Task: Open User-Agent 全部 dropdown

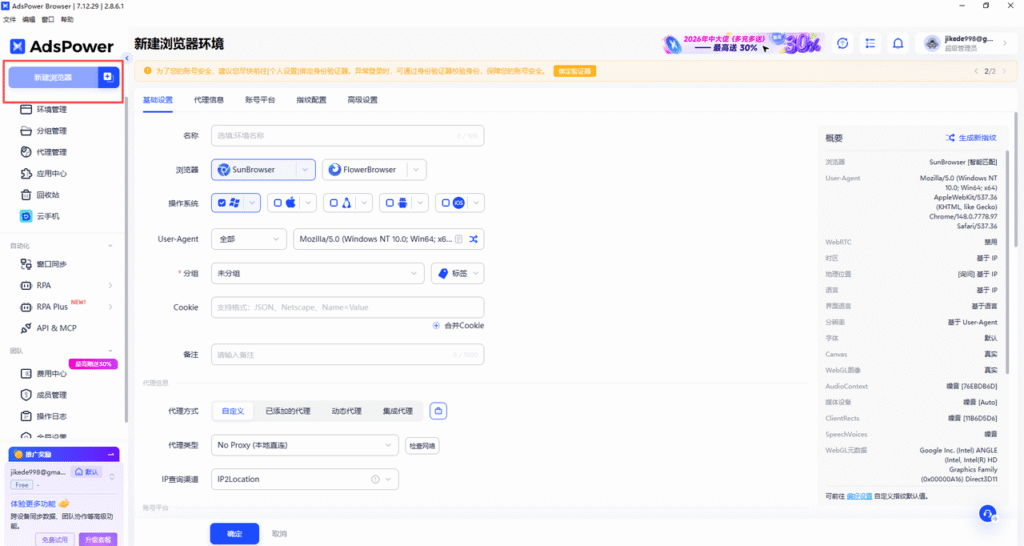Action: coord(249,239)
